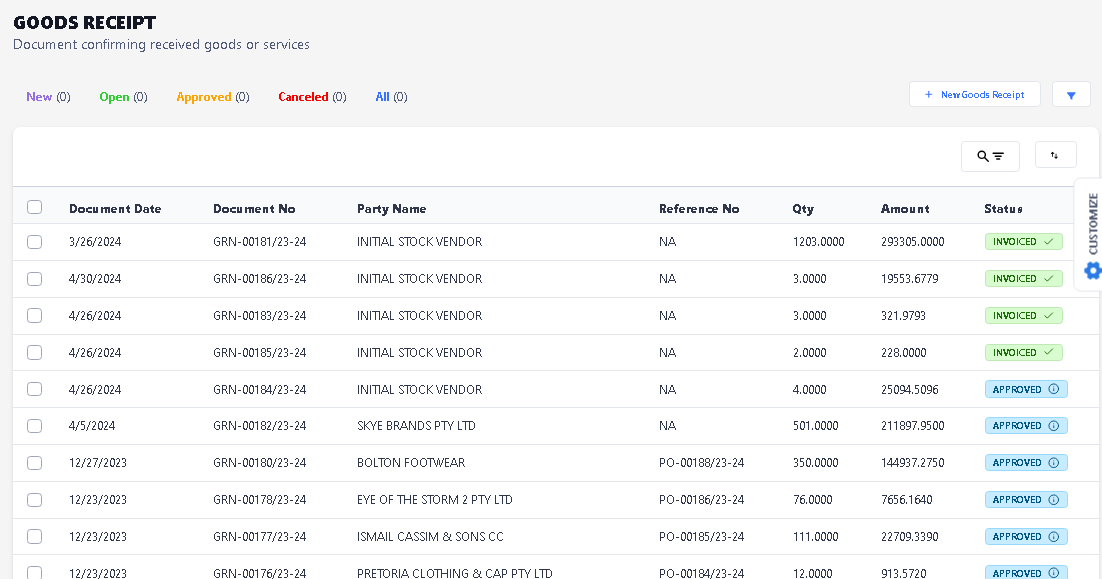1102x579 pixels.
Task: Sort by Amount column header
Action: 905,209
